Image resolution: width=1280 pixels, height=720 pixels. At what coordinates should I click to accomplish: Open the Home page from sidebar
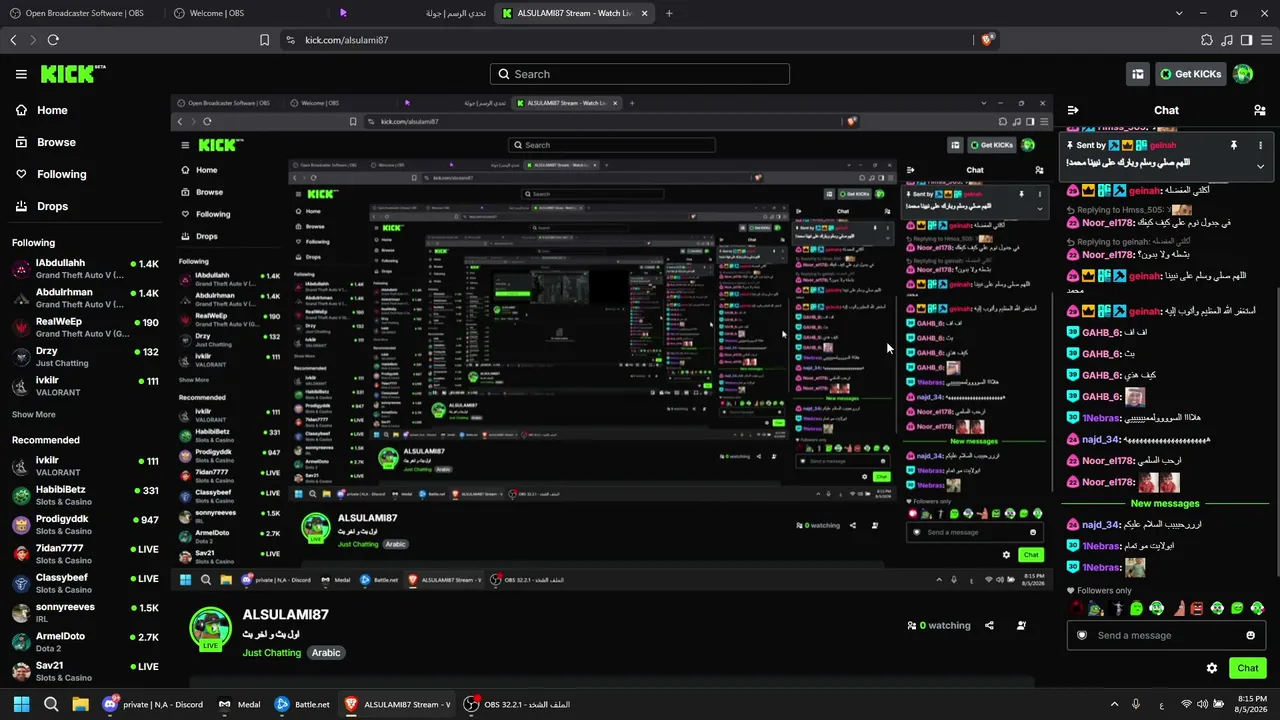pos(41,110)
